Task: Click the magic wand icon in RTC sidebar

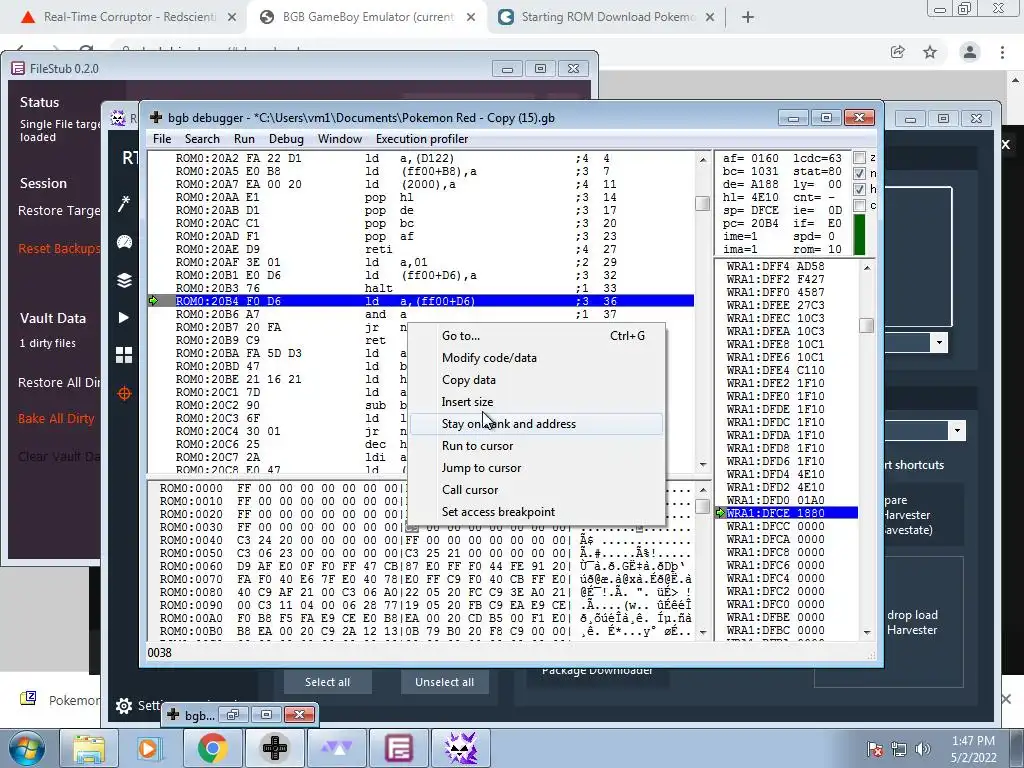Action: pos(124,204)
